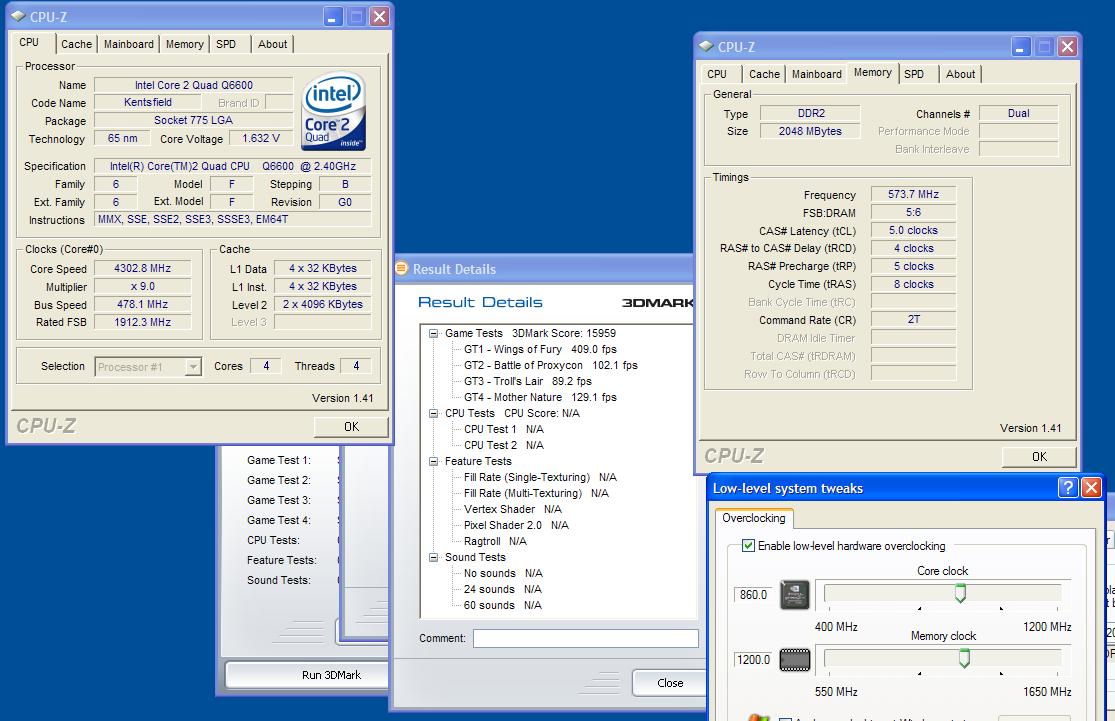This screenshot has width=1115, height=721.
Task: Collapse the Game Tests tree node
Action: click(x=433, y=333)
